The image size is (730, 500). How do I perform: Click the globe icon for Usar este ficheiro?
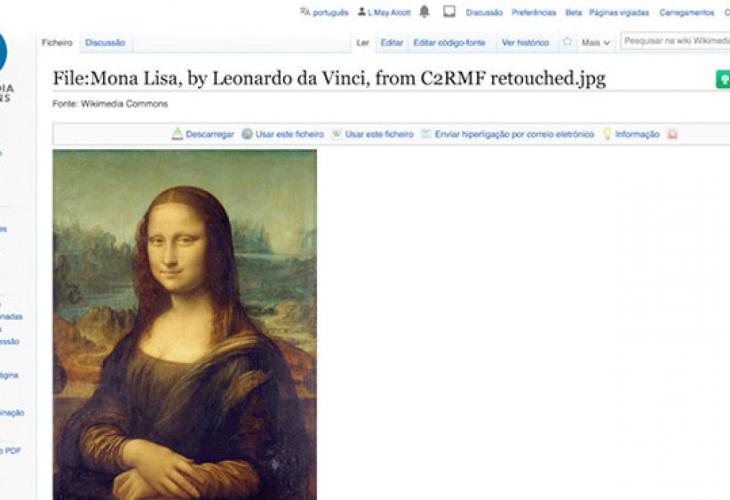click(247, 134)
